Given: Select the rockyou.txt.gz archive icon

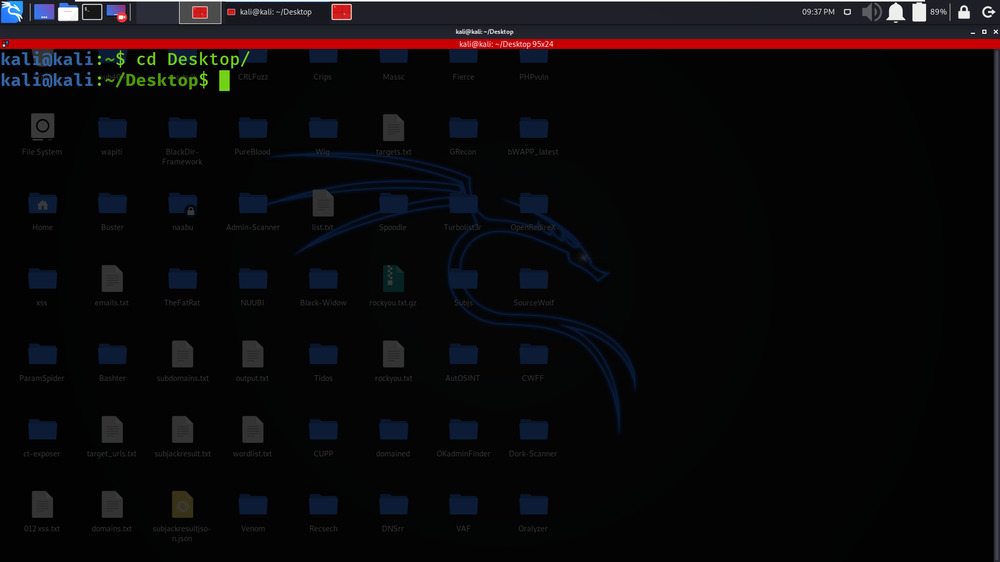Looking at the screenshot, I should point(393,285).
